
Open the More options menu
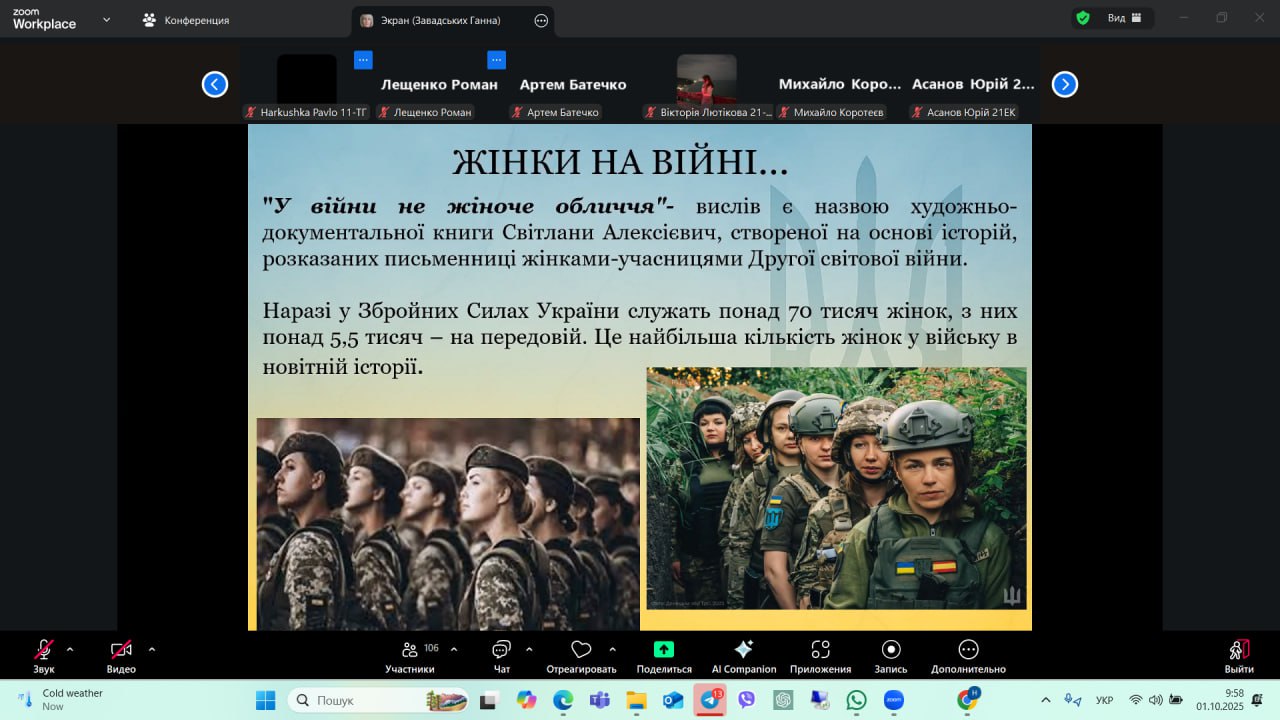click(968, 655)
